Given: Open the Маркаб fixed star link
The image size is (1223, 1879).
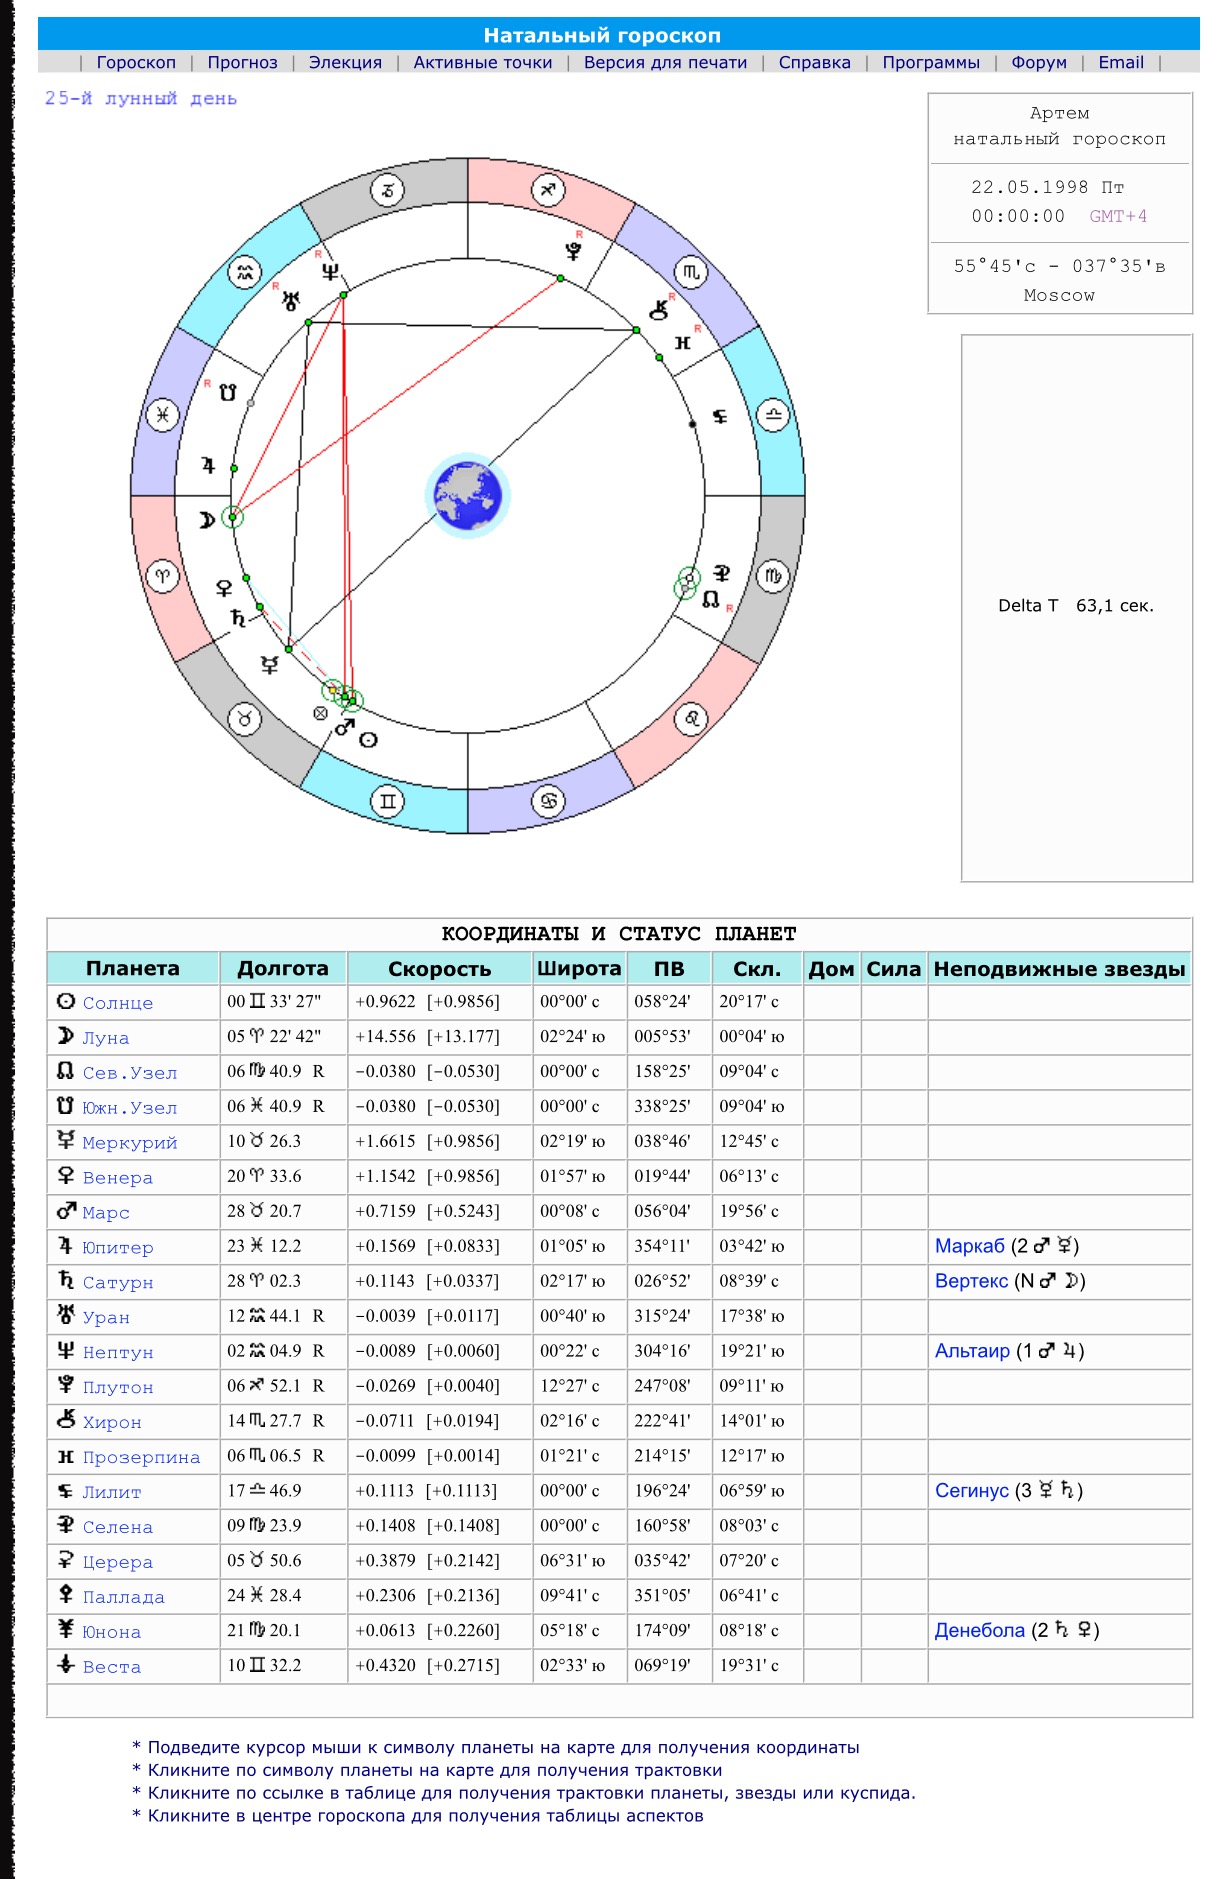Looking at the screenshot, I should (969, 1246).
